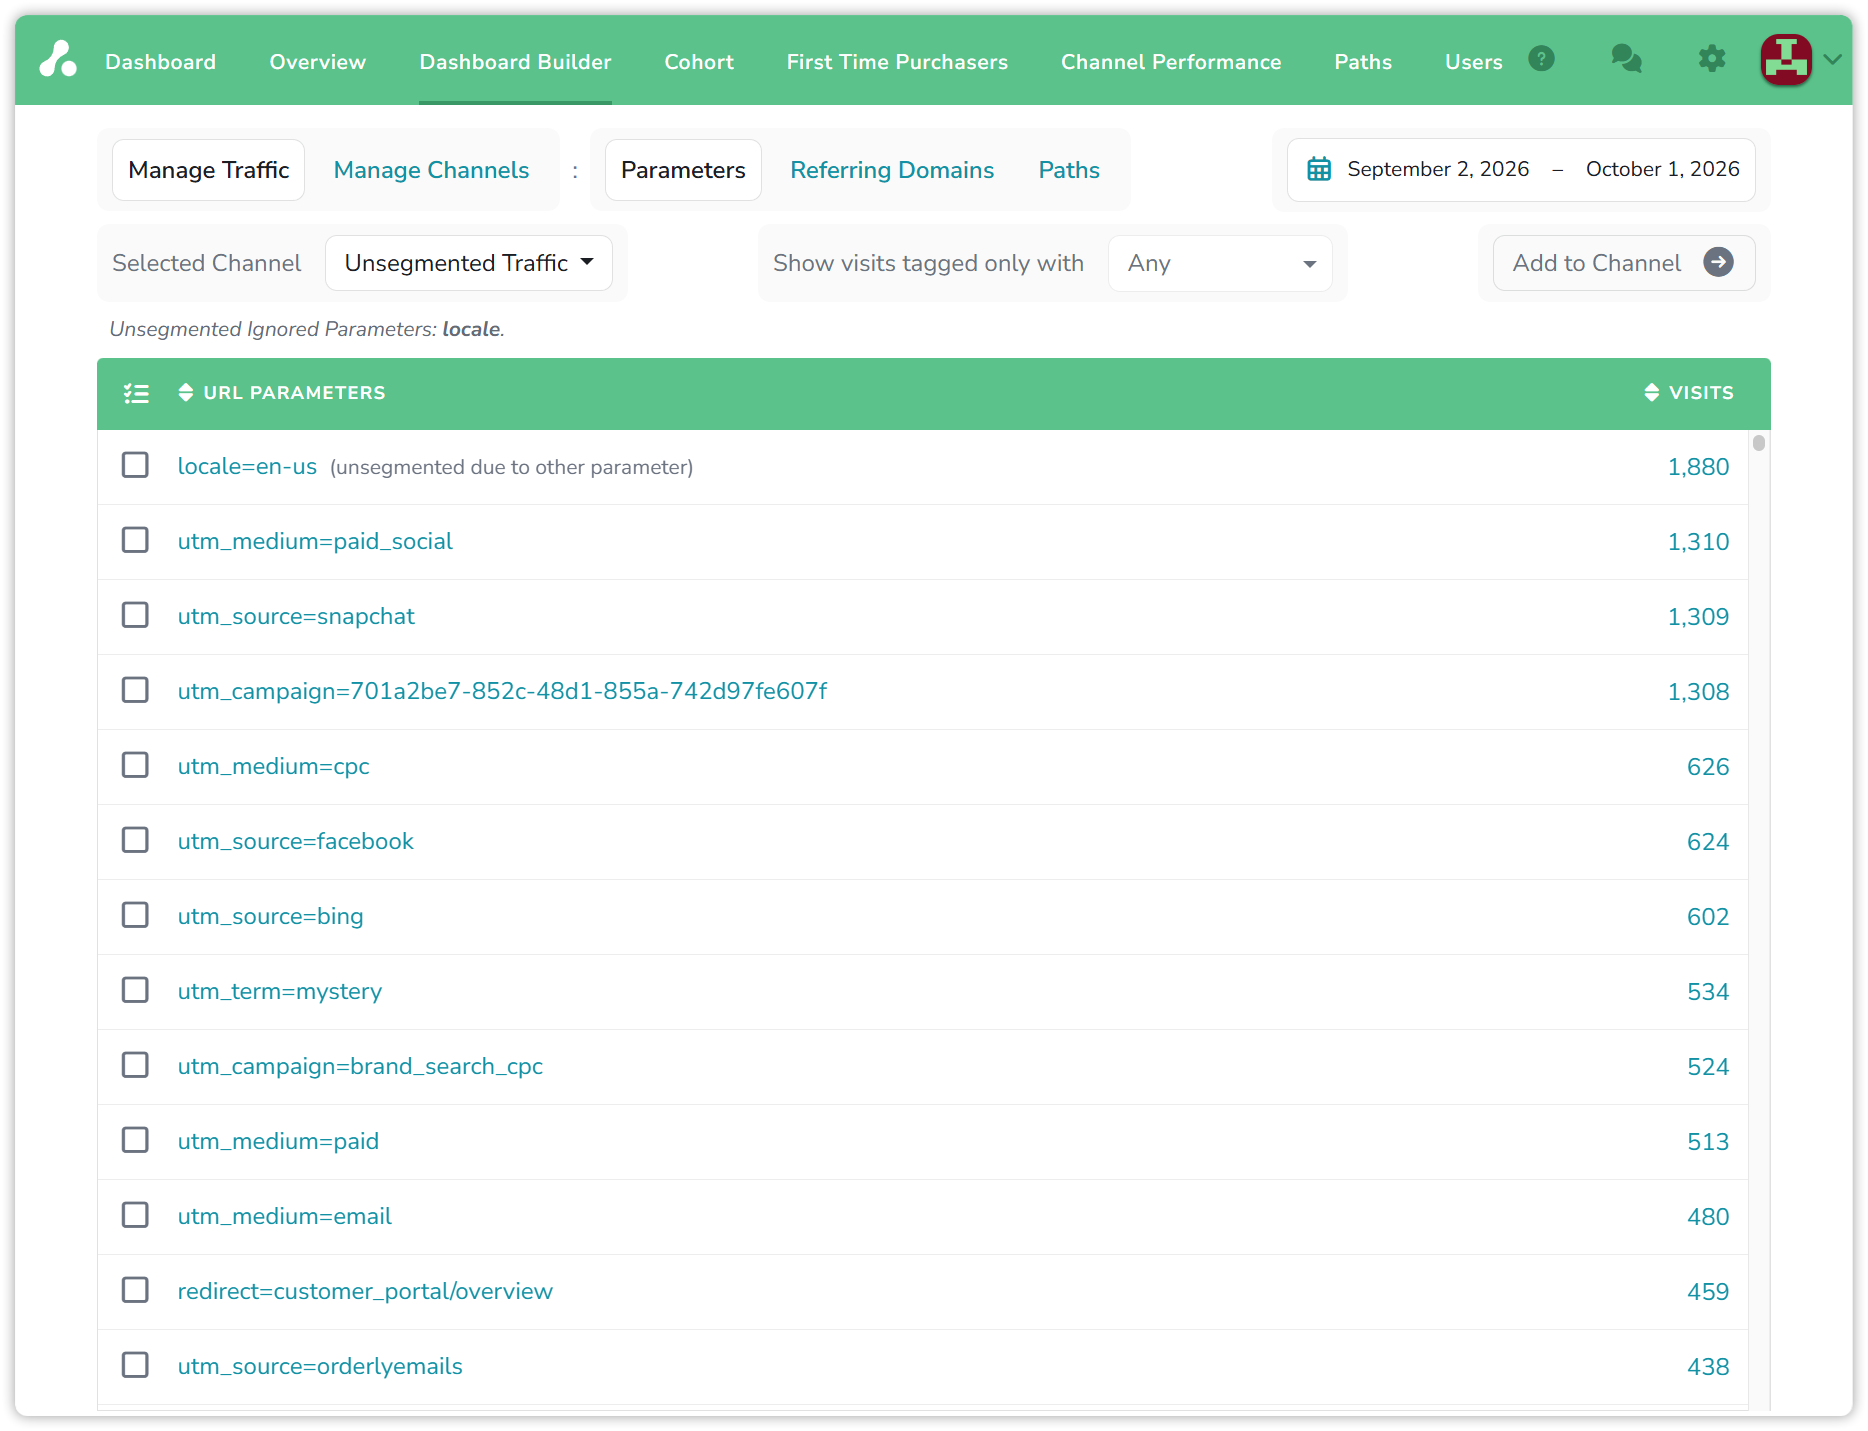This screenshot has width=1868, height=1431.
Task: Check the utm_medium=email checkbox
Action: [x=135, y=1215]
